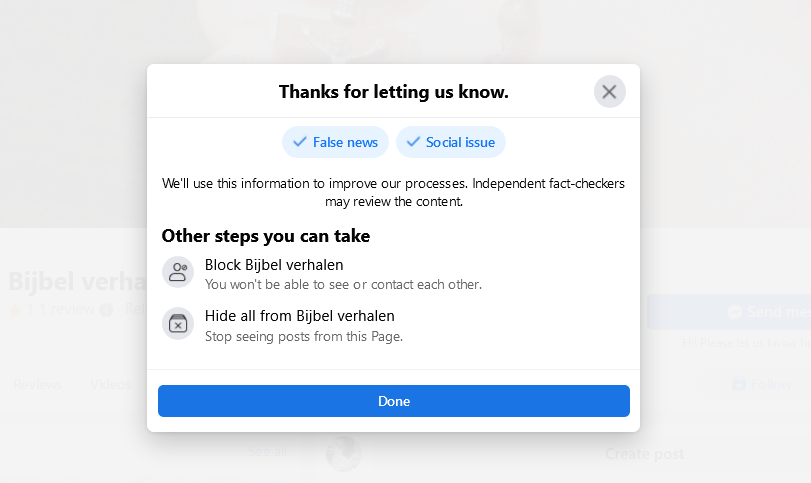Screen dimensions: 811x483
Task: Open the Videos tab on the page
Action: 110,385
